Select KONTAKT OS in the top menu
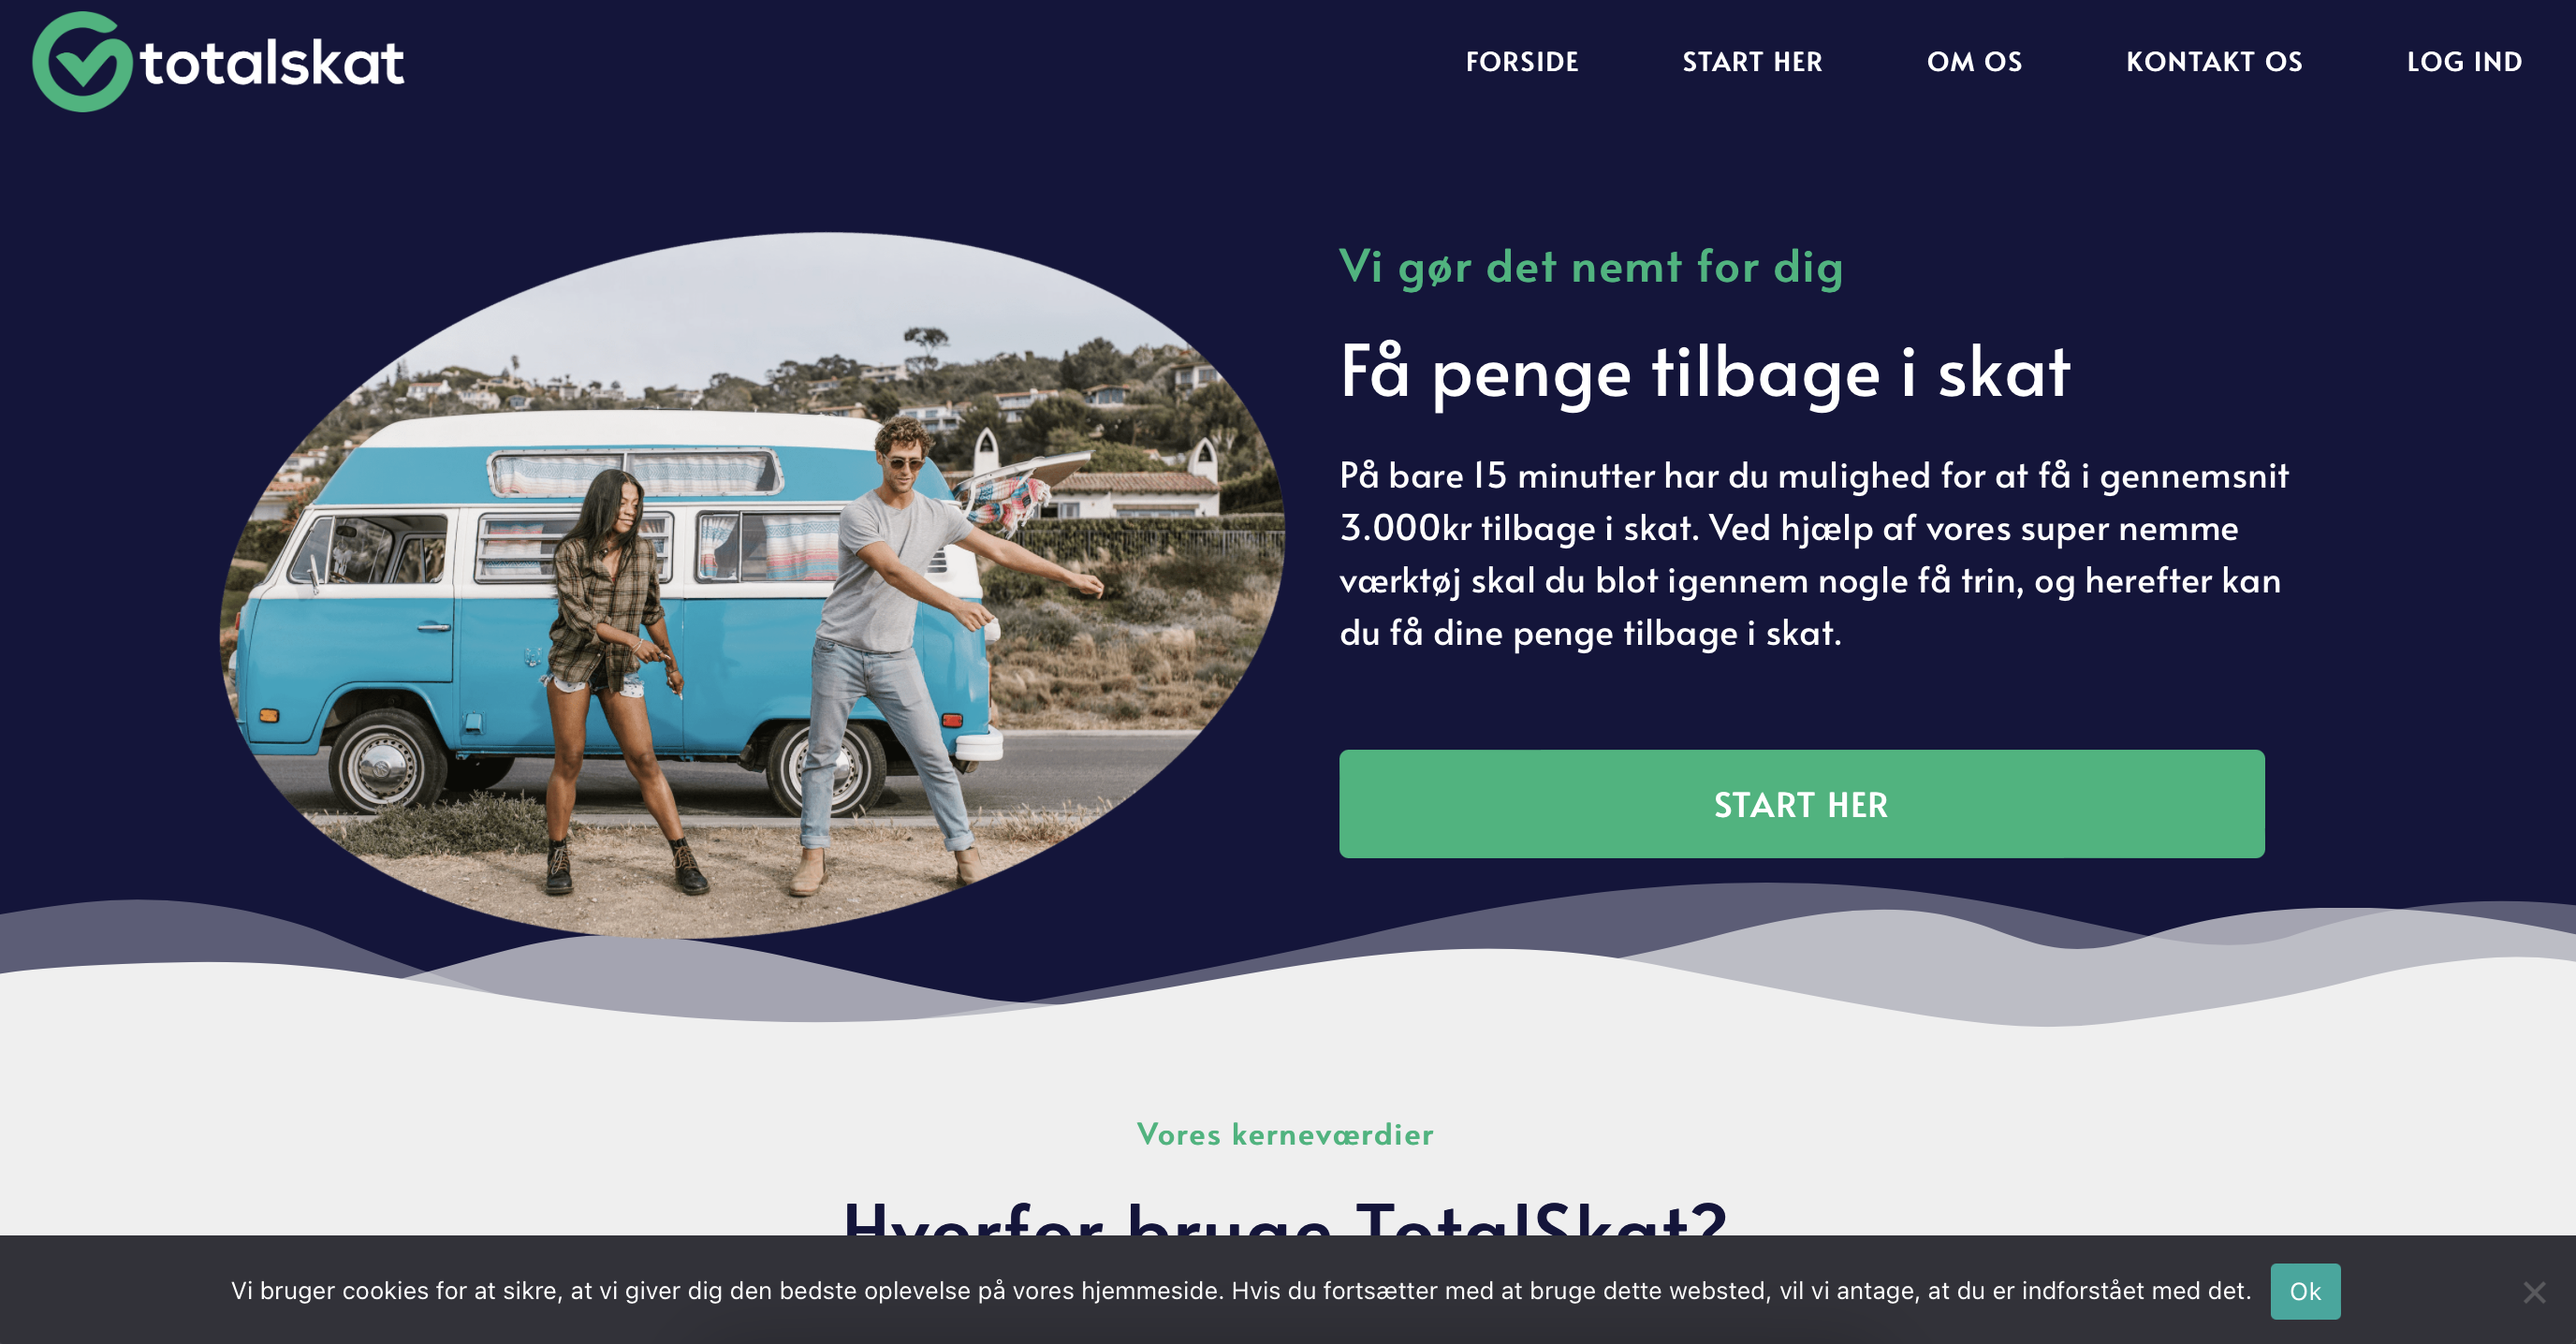Screen dimensions: 2576x1344 (2214, 62)
